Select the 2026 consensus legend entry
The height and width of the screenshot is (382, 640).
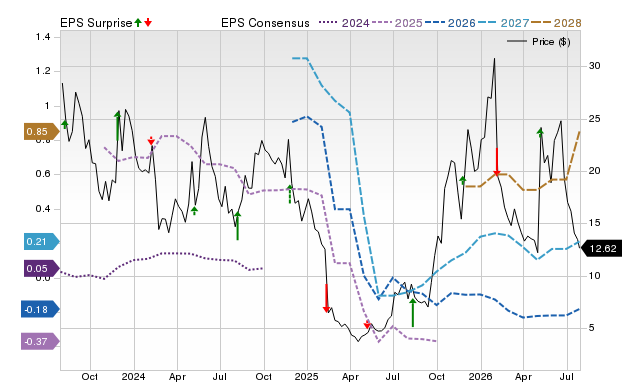click(450, 23)
